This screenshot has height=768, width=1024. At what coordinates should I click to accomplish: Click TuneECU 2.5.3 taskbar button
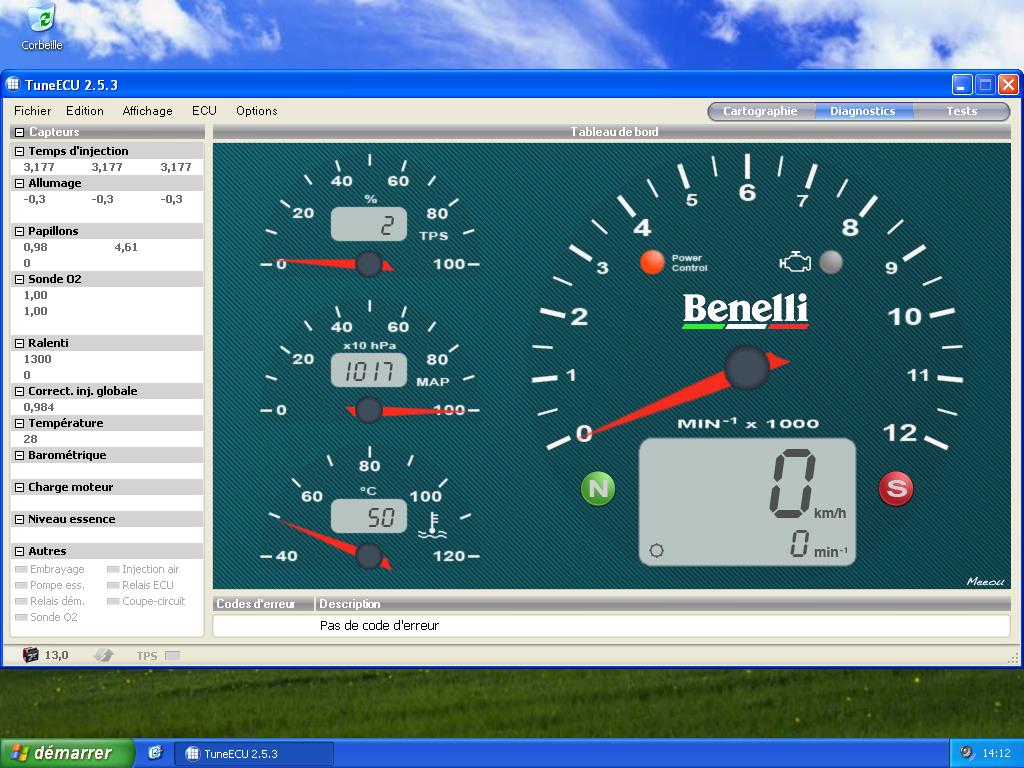click(255, 754)
